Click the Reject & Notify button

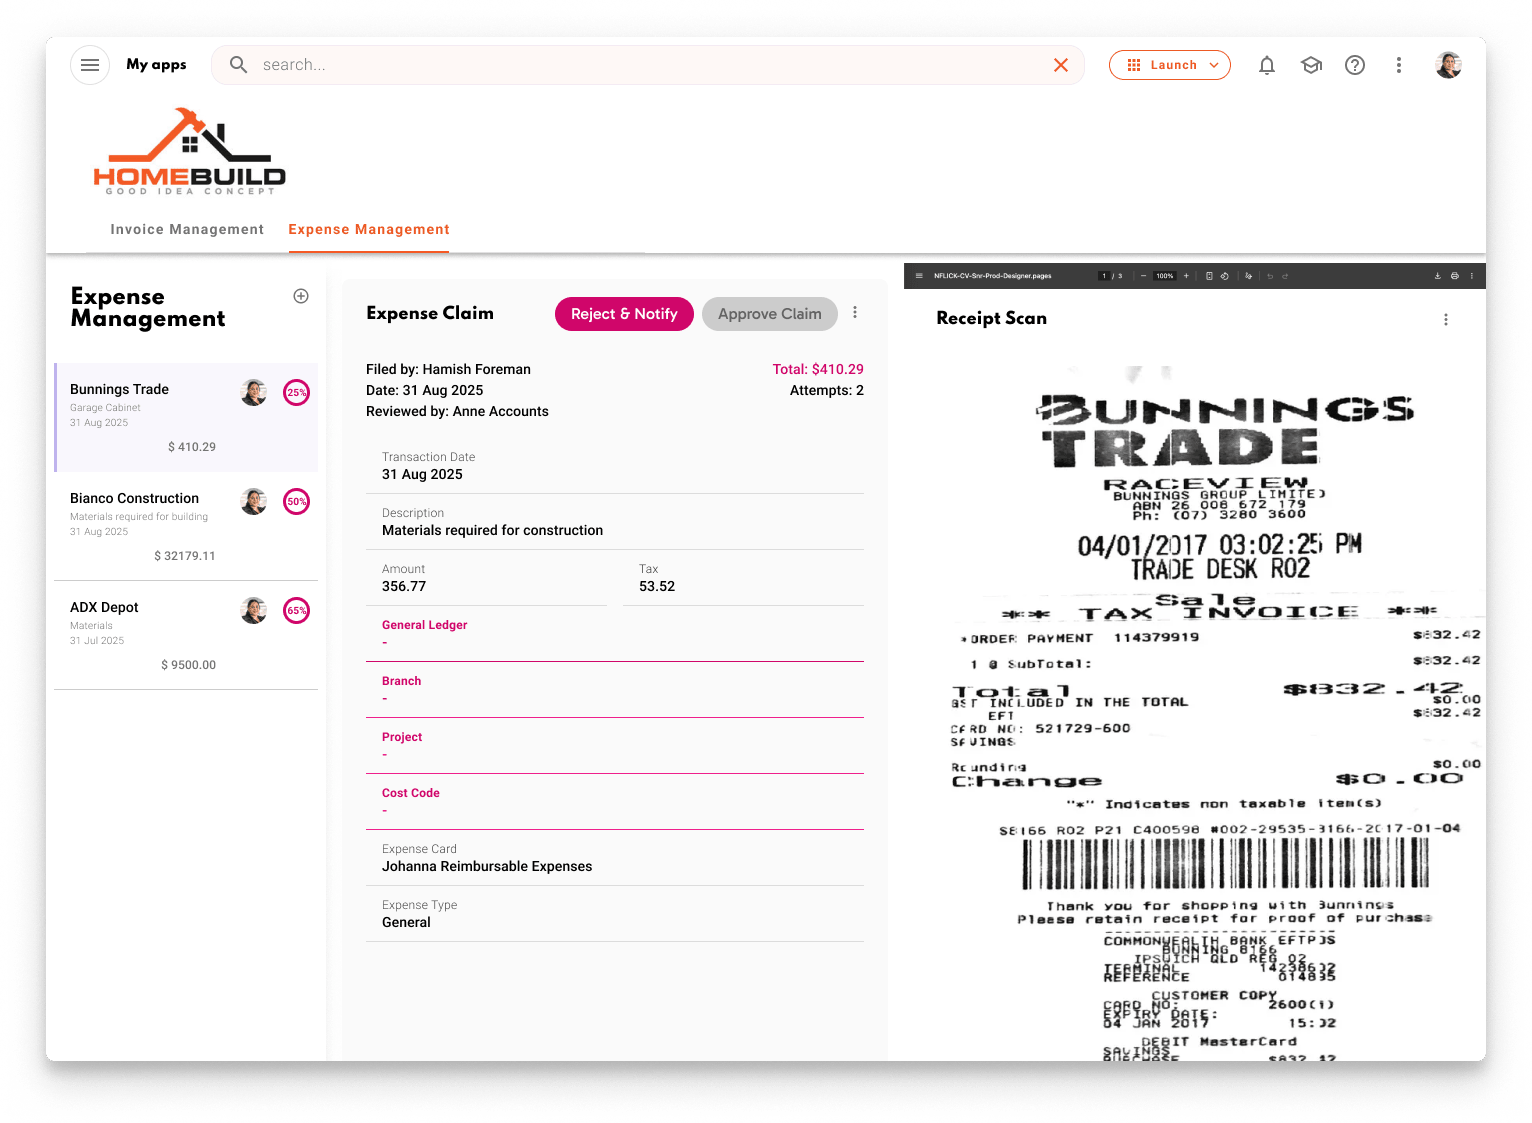tap(624, 313)
